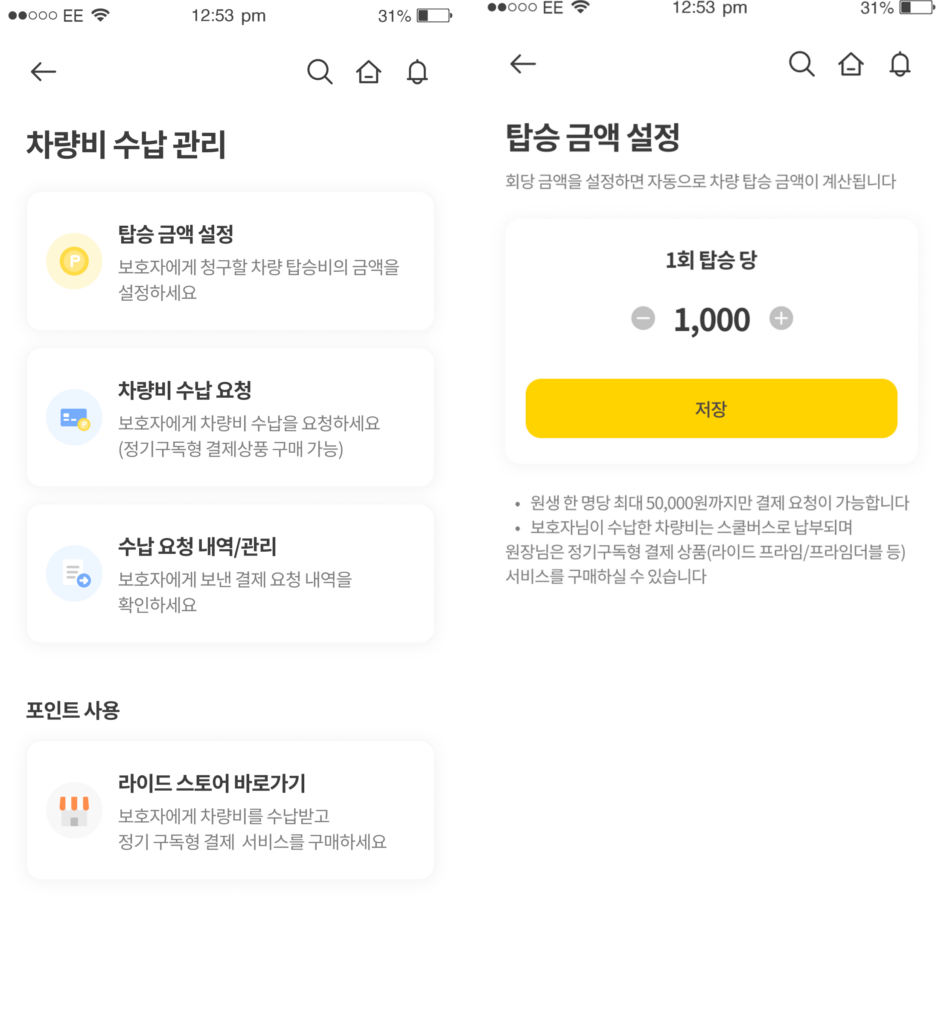Tap the ride store shop icon
The height and width of the screenshot is (1024, 944).
74,810
